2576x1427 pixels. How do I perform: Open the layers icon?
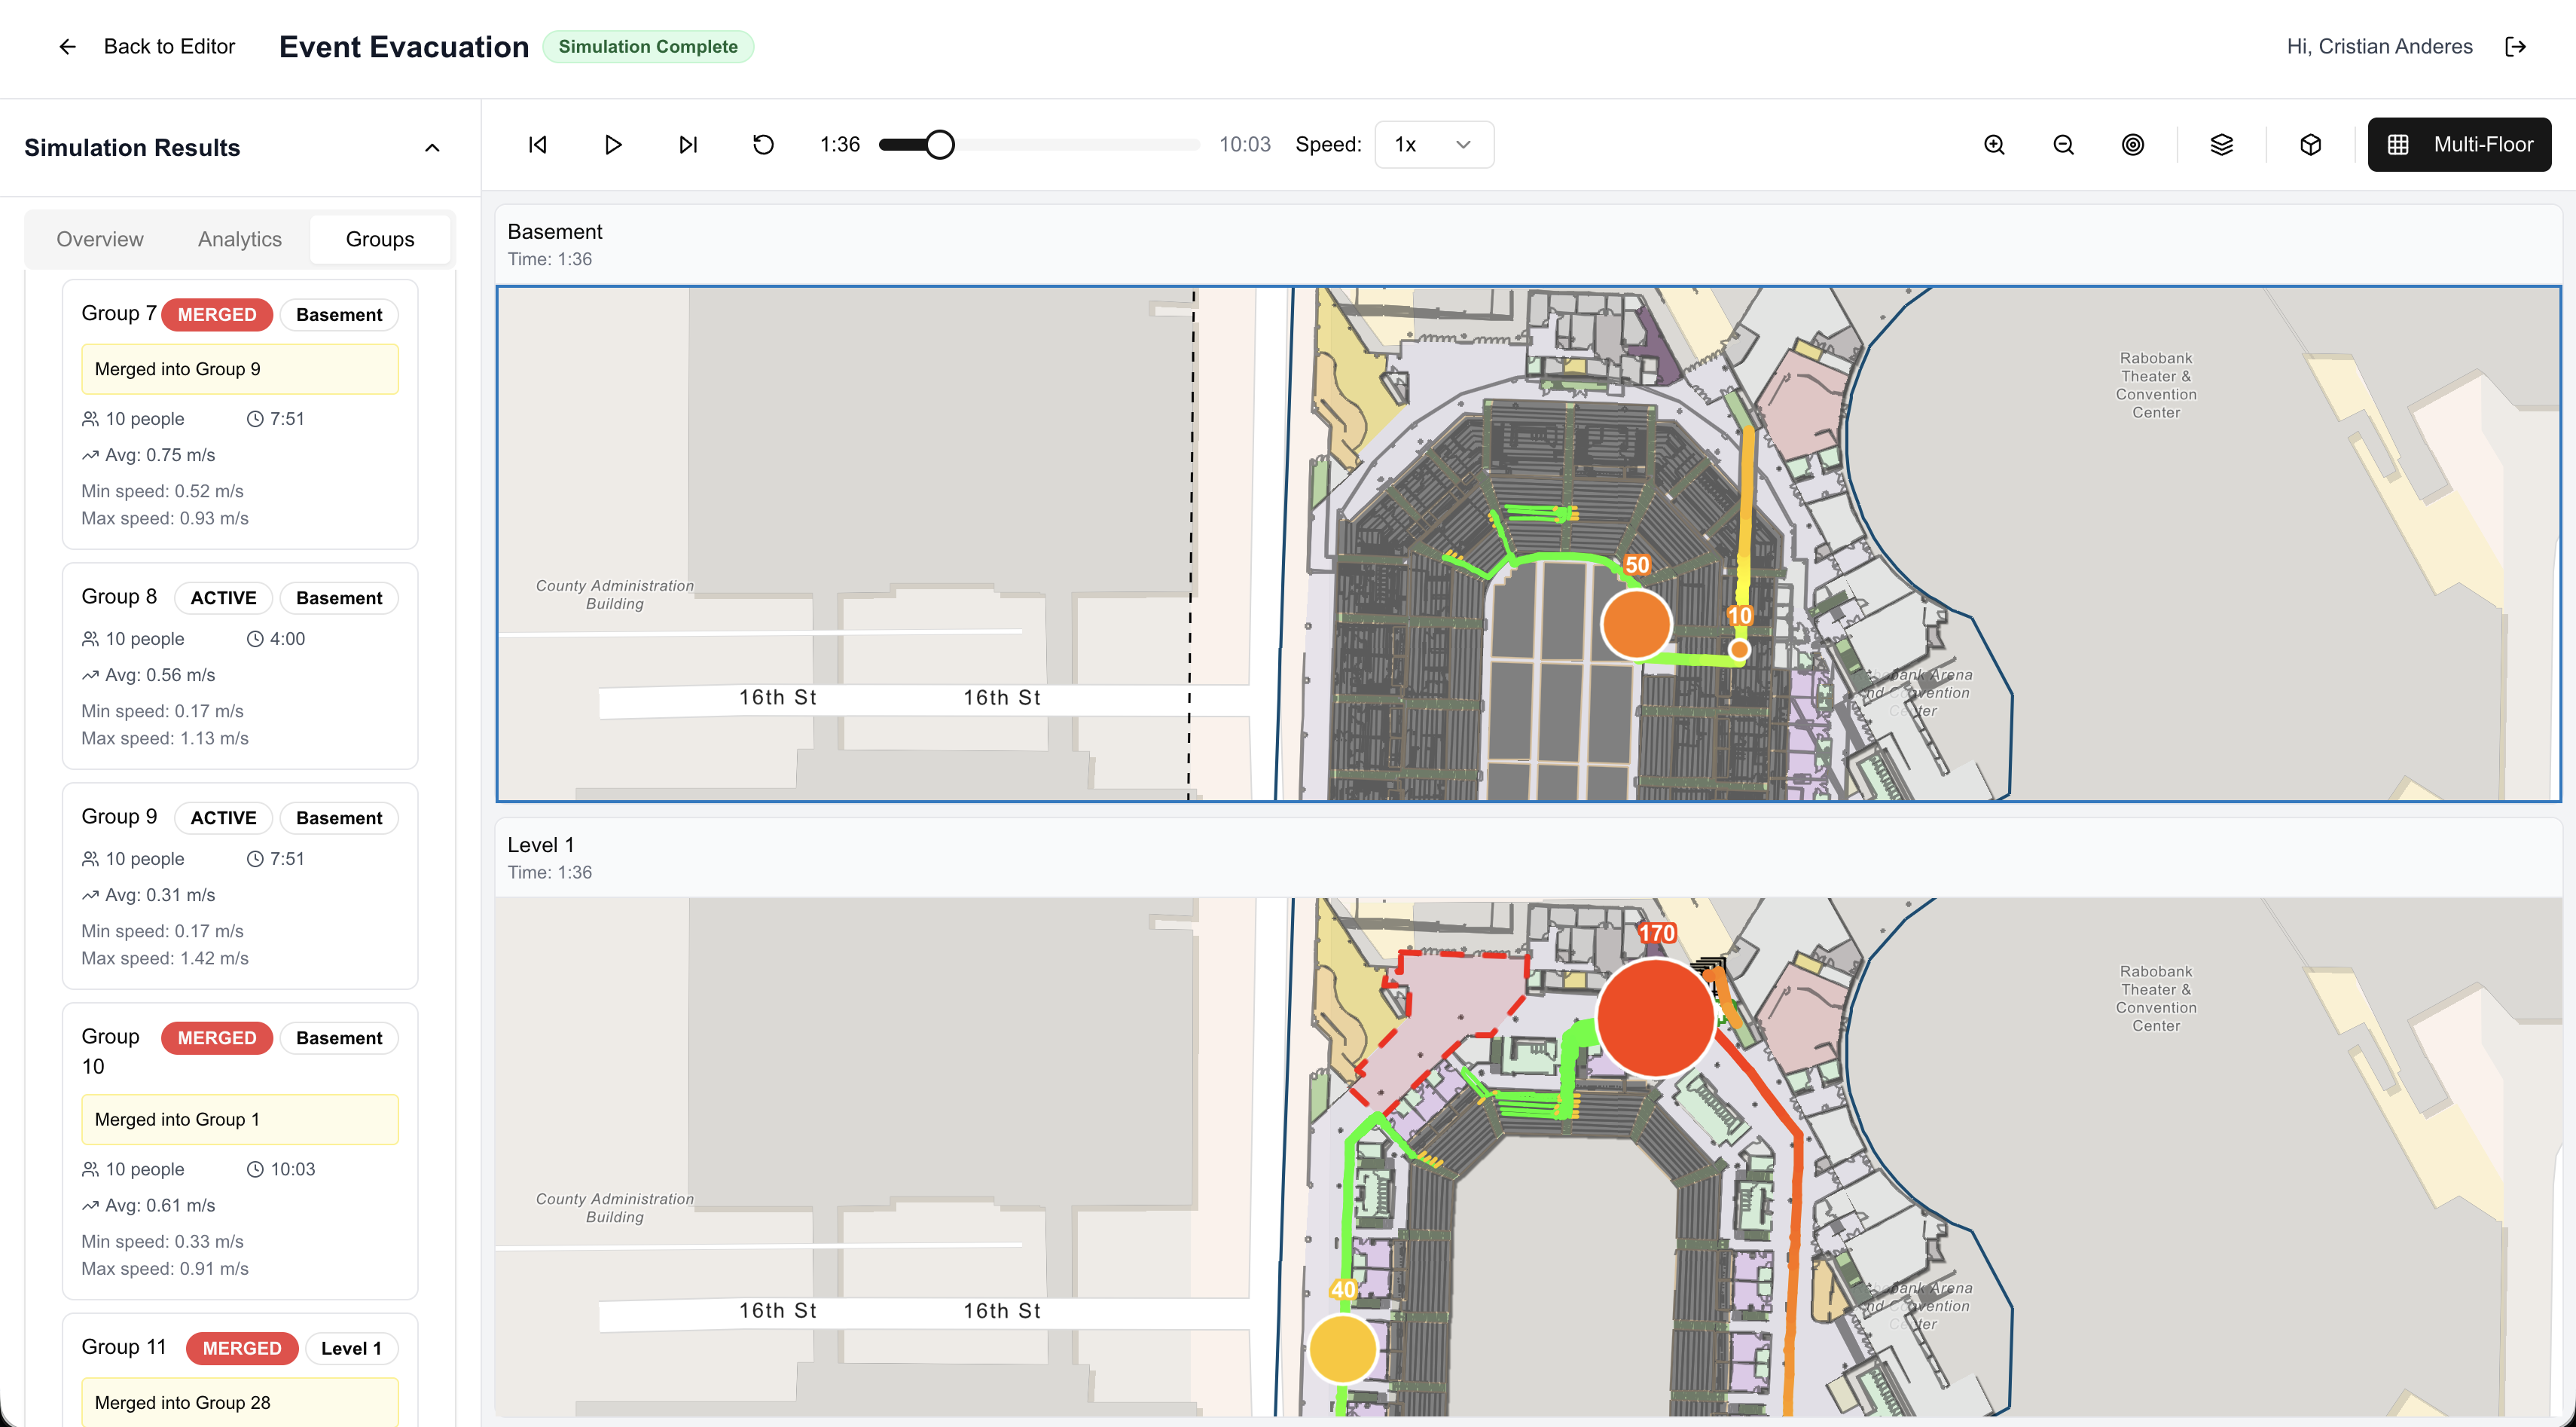(x=2221, y=145)
